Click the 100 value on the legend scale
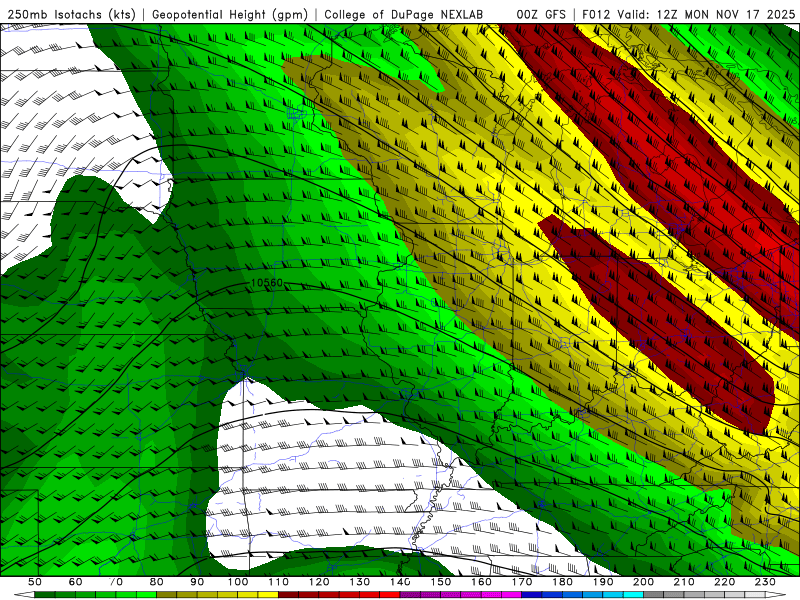The image size is (800, 600). click(238, 582)
